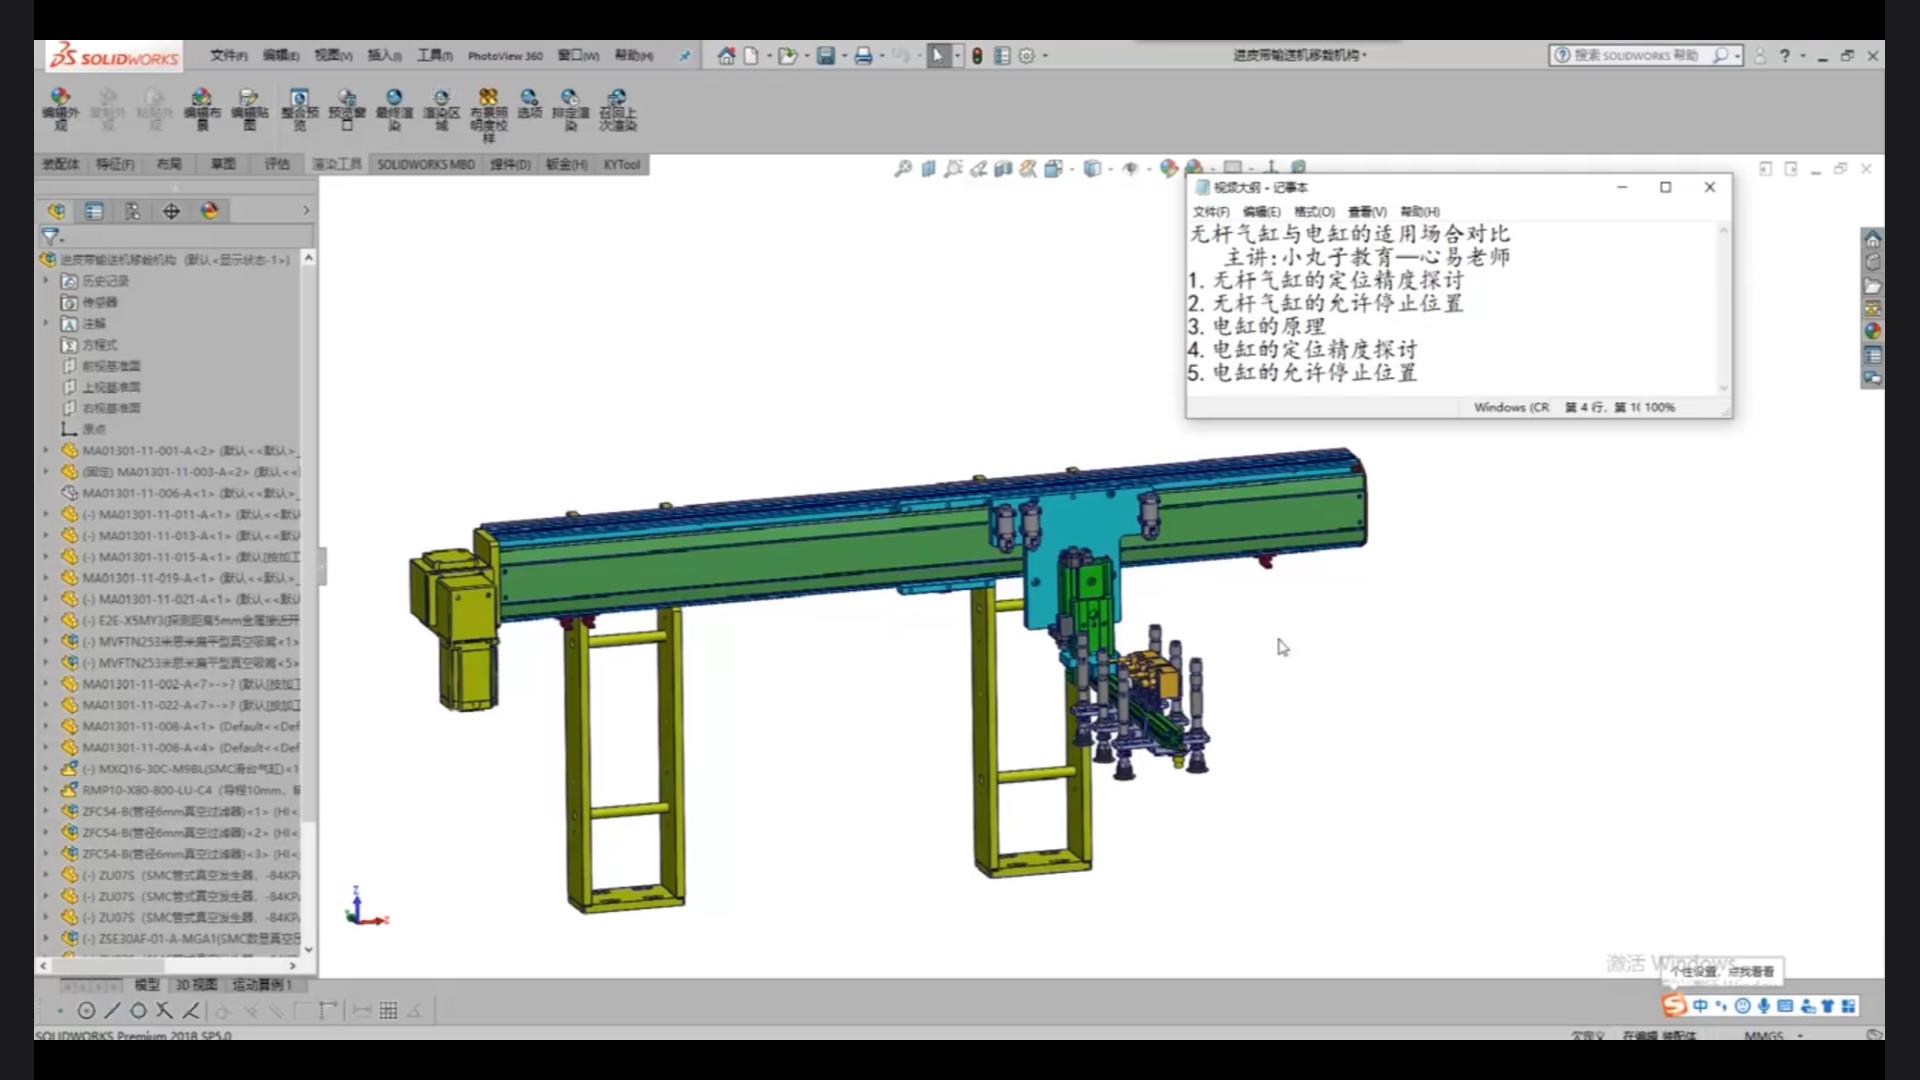Open the 视图 View menu
Viewport: 1920px width, 1080px height.
[x=333, y=56]
